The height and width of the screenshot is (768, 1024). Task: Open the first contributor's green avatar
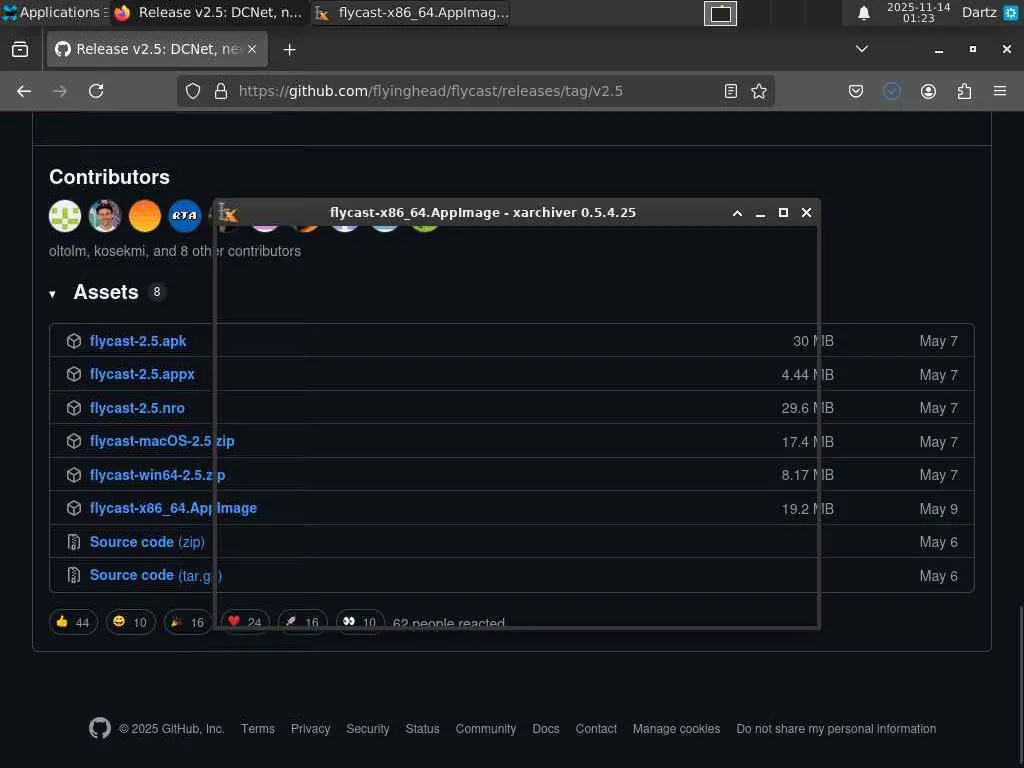click(x=65, y=216)
